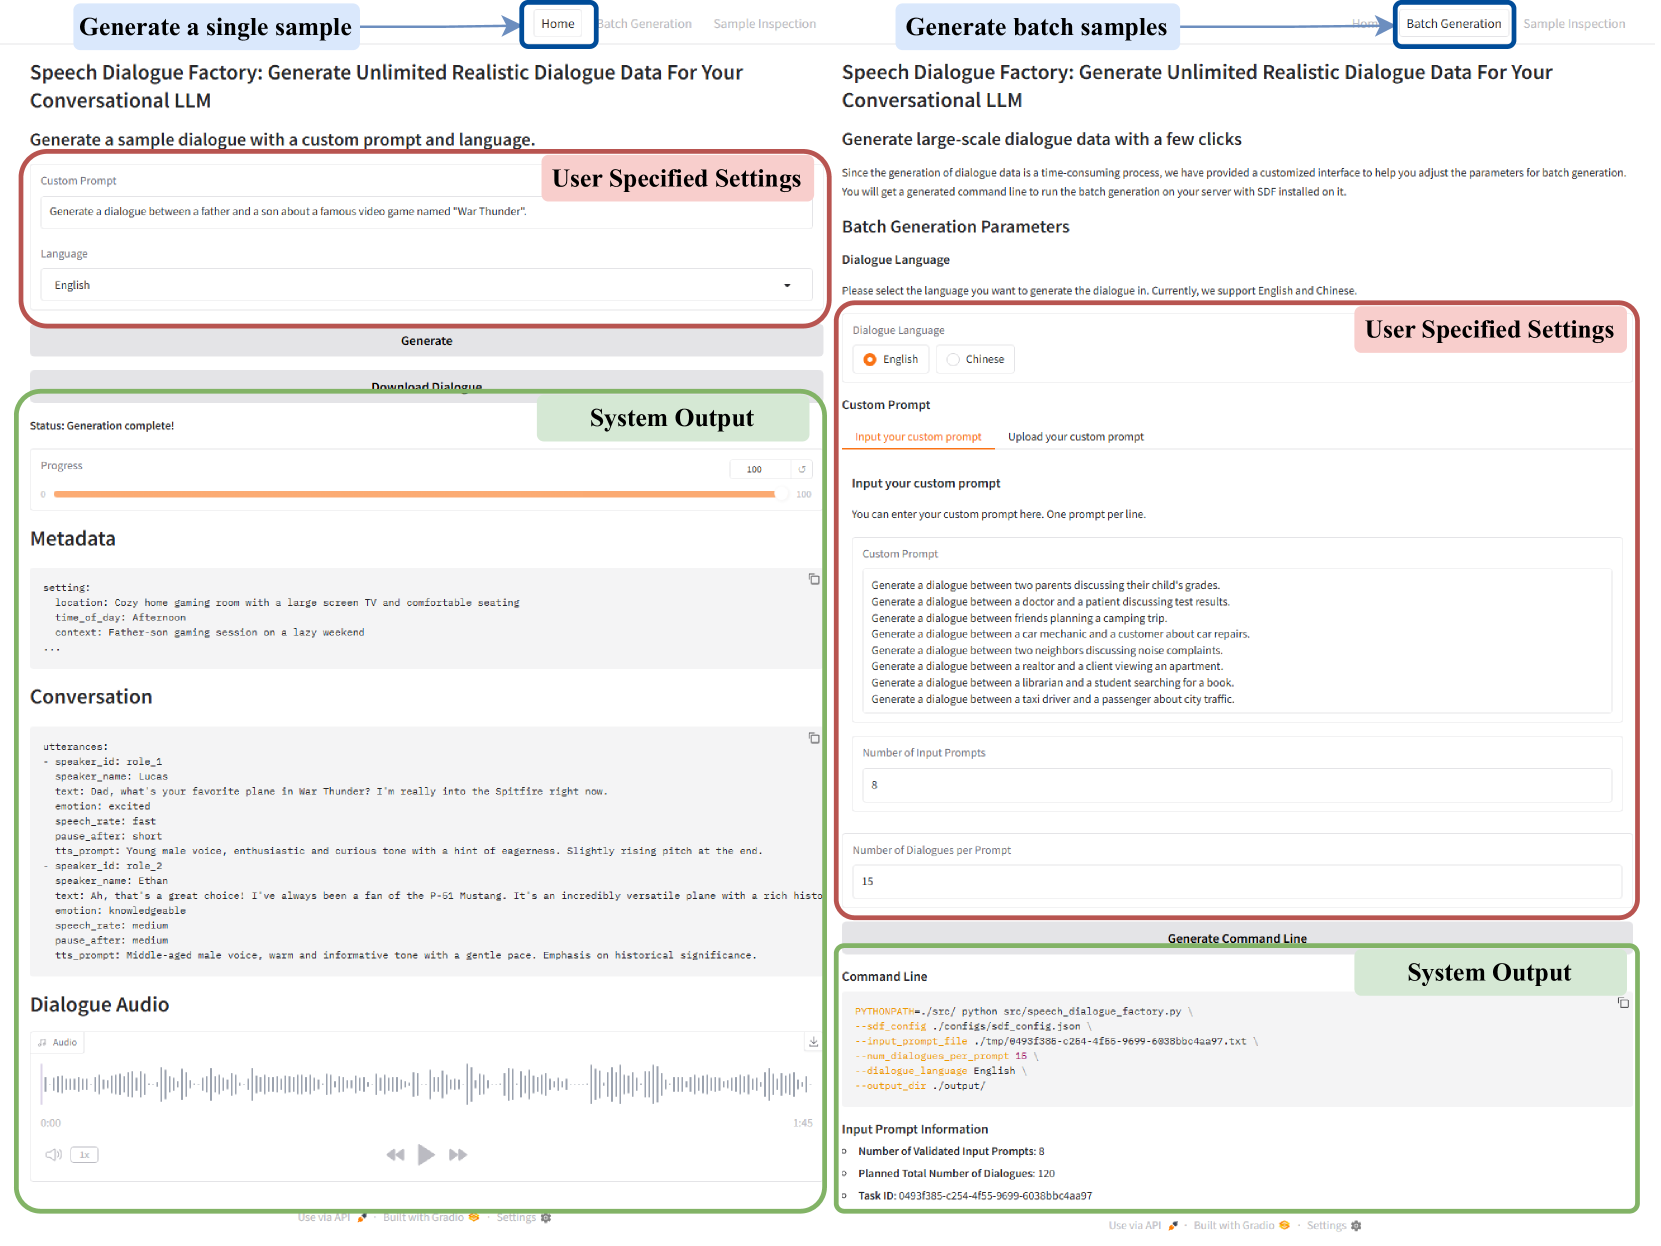Open Sample Inspection tab in left panel
This screenshot has height=1246, width=1661.
[x=765, y=24]
